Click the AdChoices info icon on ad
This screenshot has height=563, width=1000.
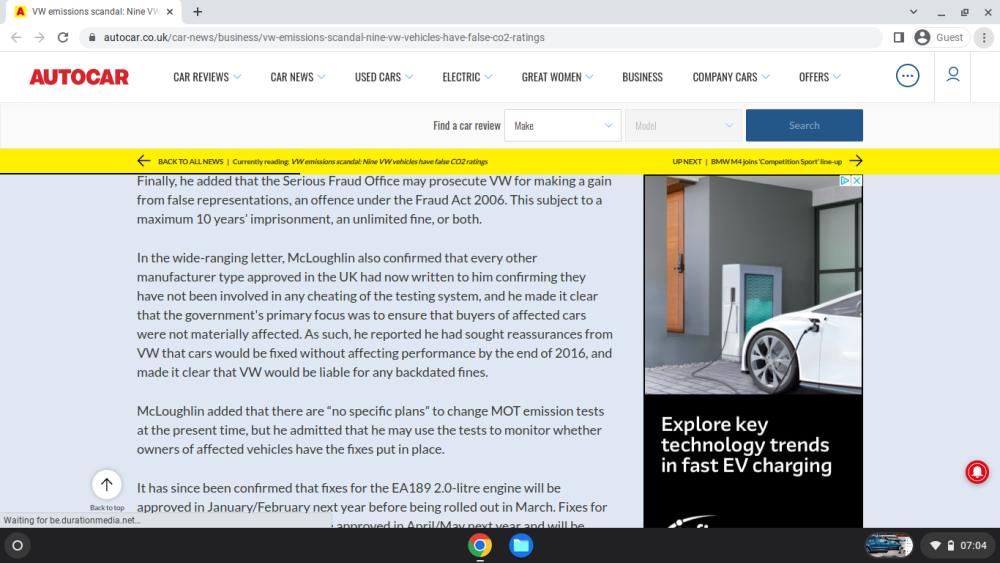coord(845,181)
